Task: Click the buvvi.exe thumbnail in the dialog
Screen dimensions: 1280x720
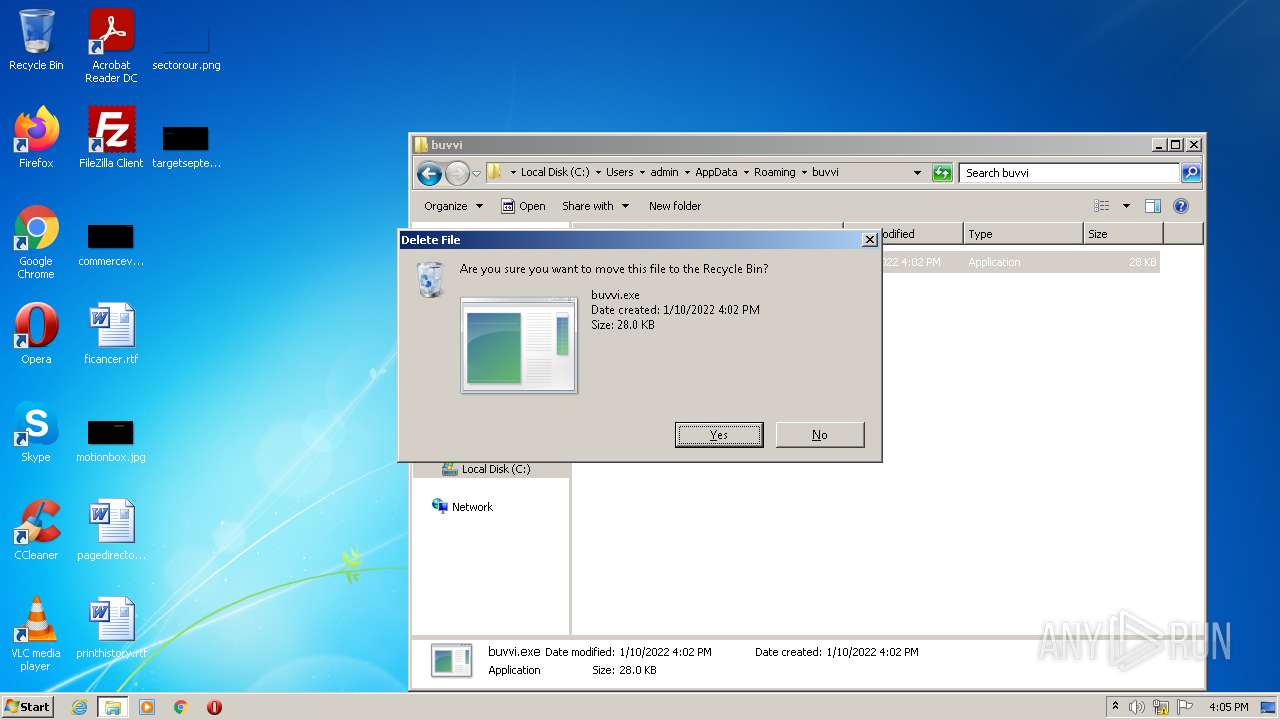Action: 519,345
